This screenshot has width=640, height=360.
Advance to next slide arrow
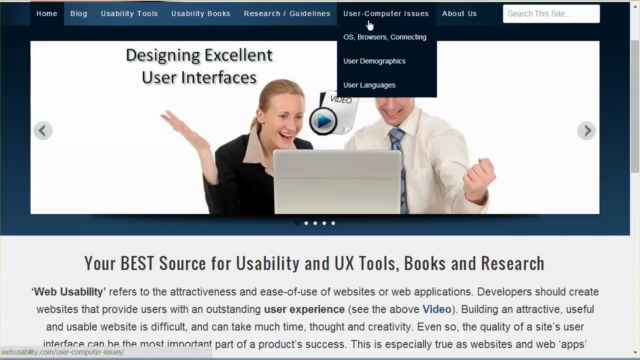coord(587,131)
